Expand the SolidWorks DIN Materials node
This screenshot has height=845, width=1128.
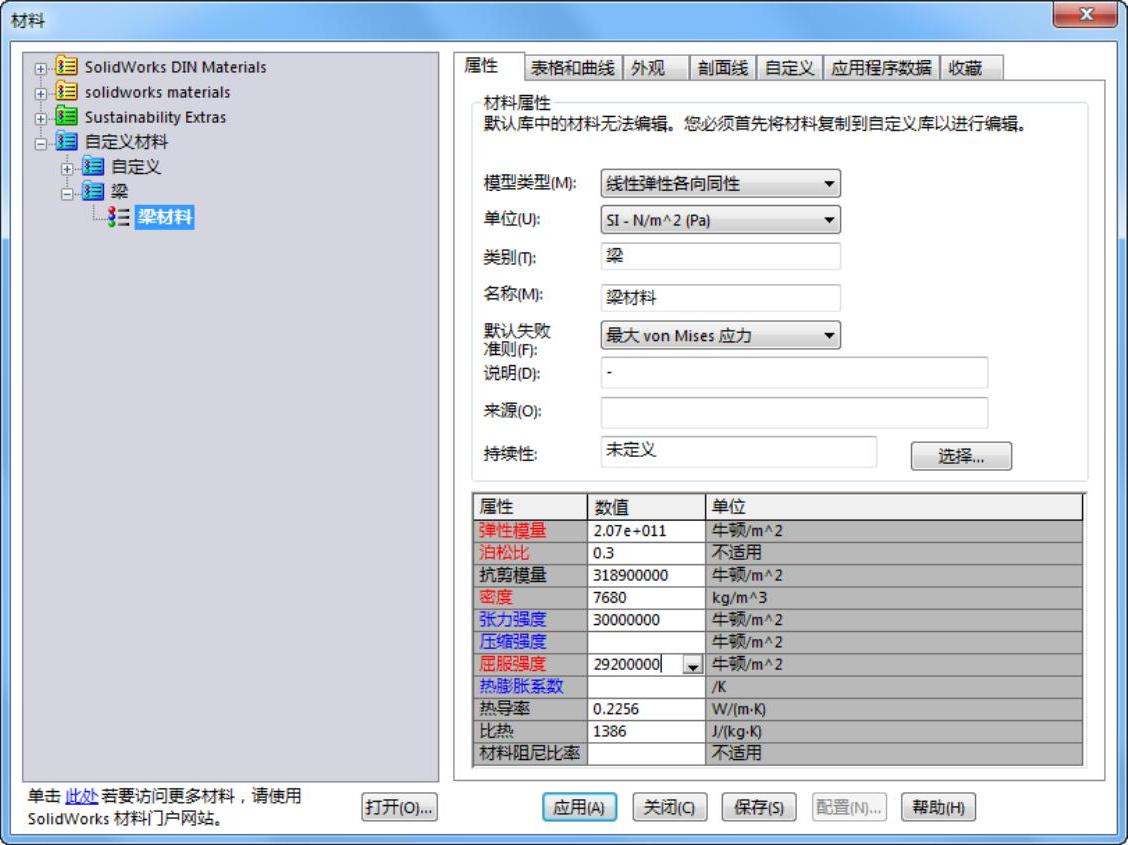click(x=41, y=69)
